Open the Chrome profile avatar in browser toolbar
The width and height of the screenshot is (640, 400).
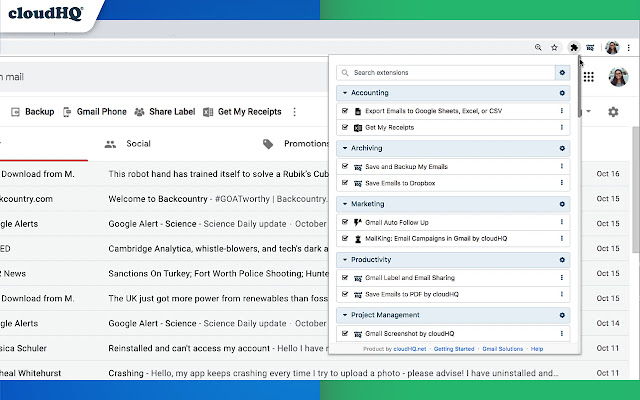tap(612, 48)
